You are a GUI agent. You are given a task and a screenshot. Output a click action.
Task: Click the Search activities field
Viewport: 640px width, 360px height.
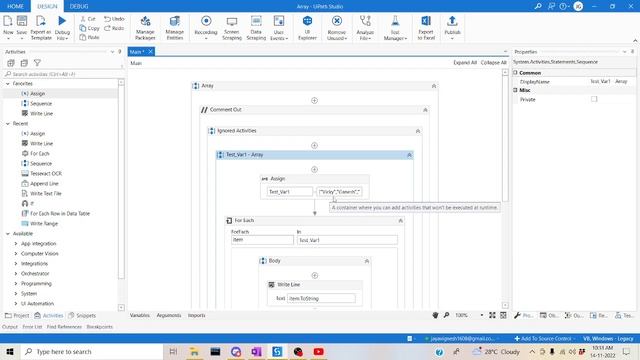click(x=61, y=74)
